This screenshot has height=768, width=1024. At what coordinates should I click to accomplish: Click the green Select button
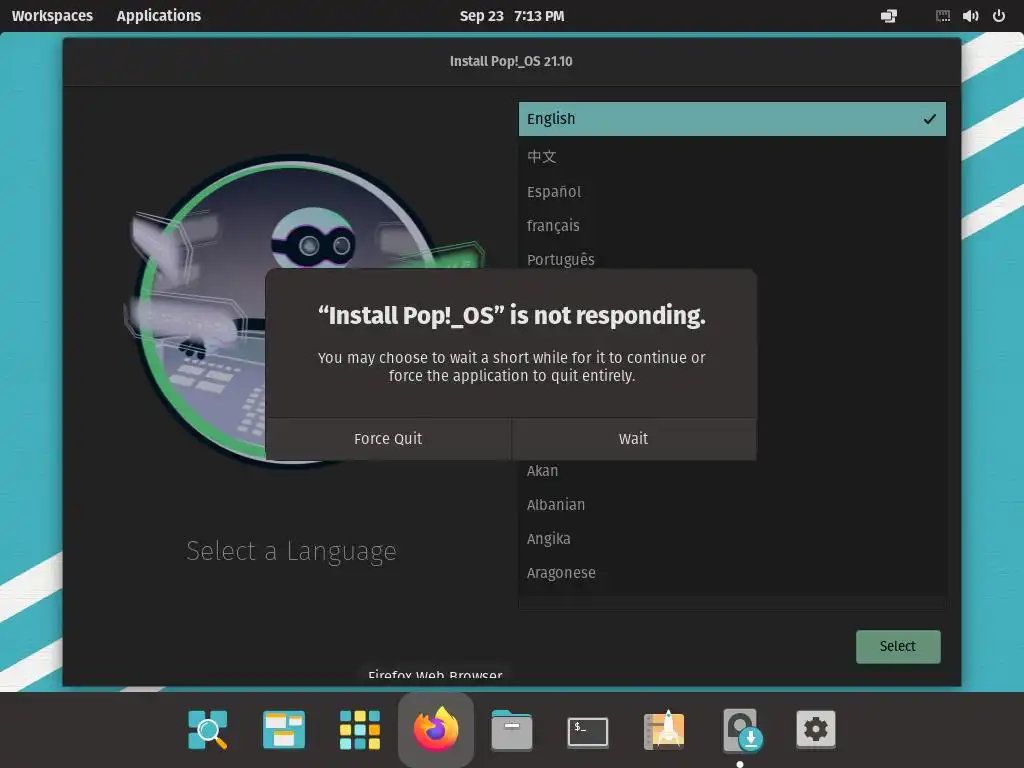pyautogui.click(x=898, y=647)
